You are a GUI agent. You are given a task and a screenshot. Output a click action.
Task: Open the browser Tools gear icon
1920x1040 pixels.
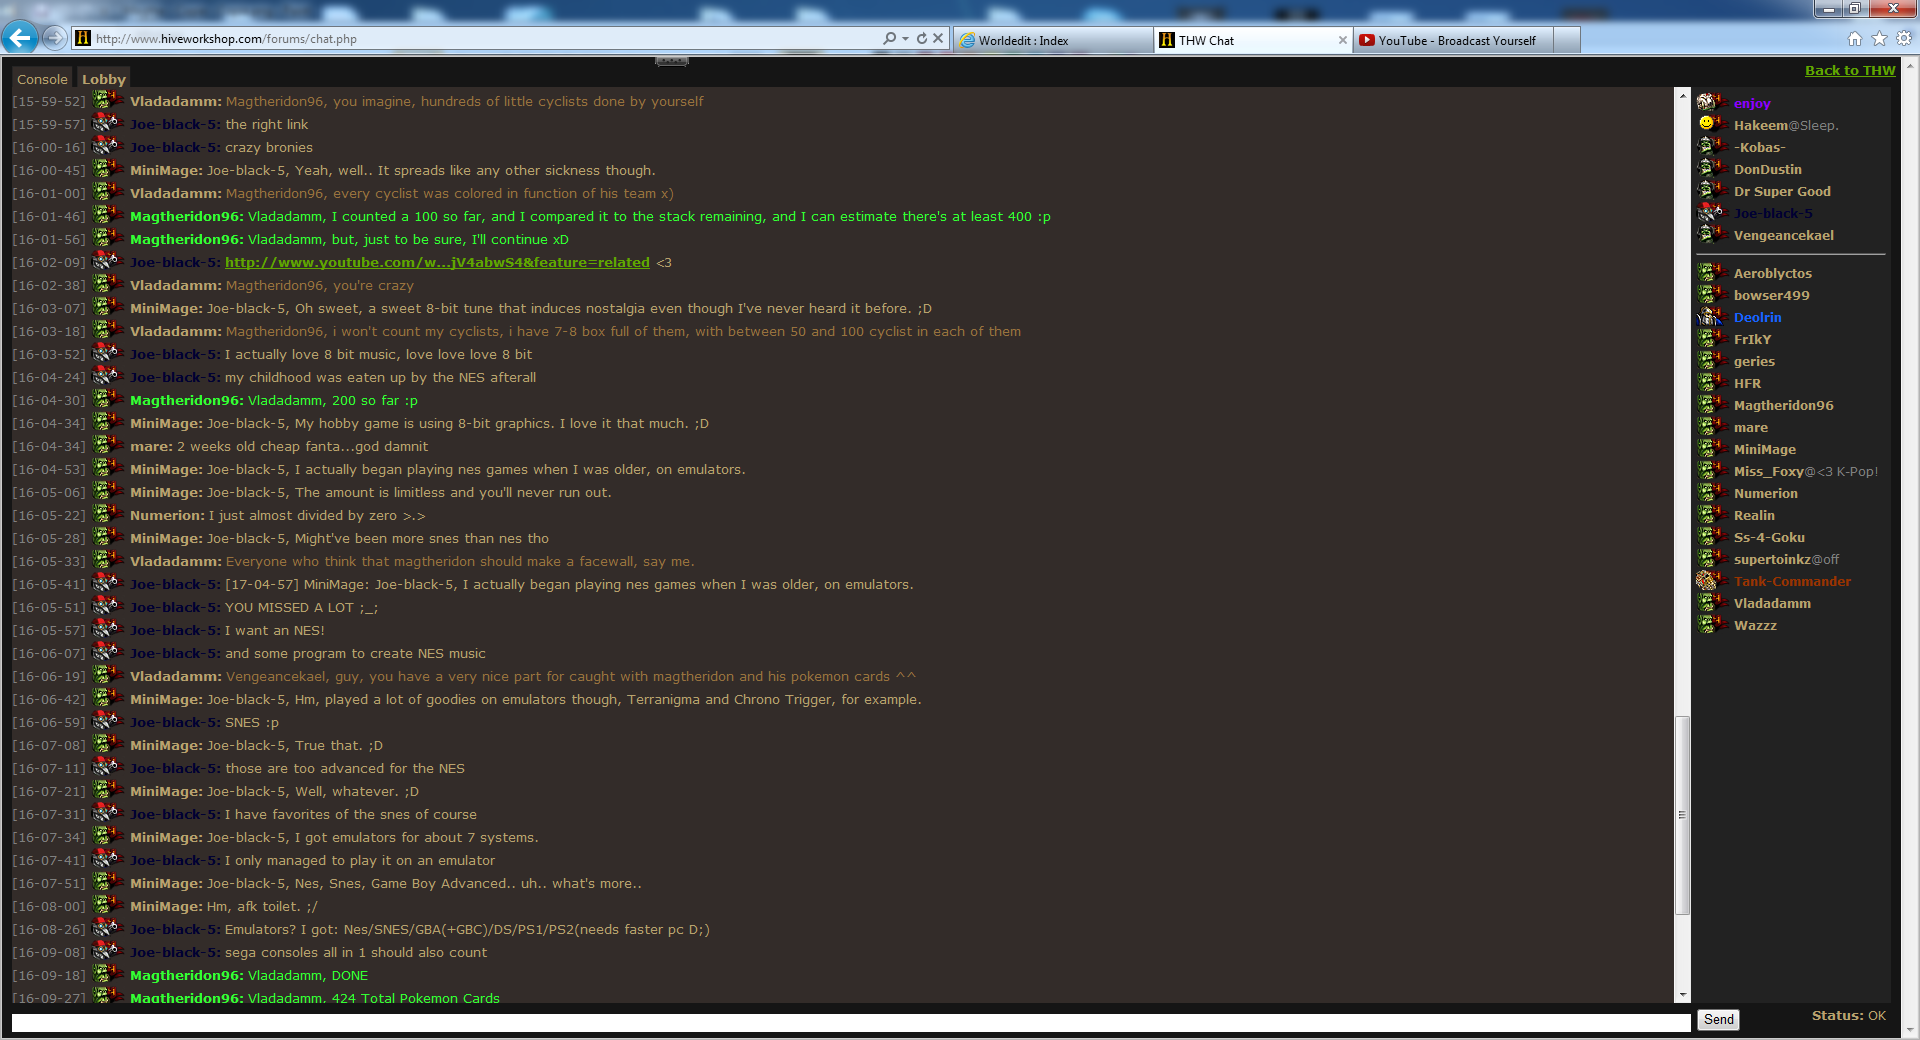click(x=1904, y=38)
